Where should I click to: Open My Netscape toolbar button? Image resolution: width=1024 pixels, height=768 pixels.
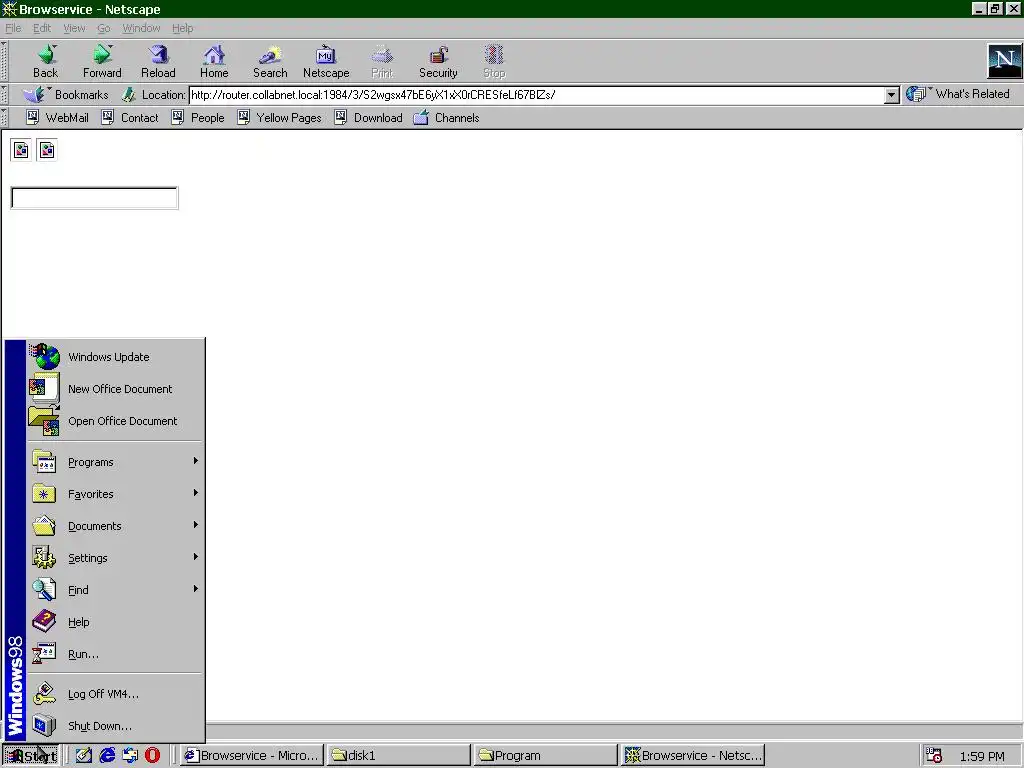click(x=326, y=61)
